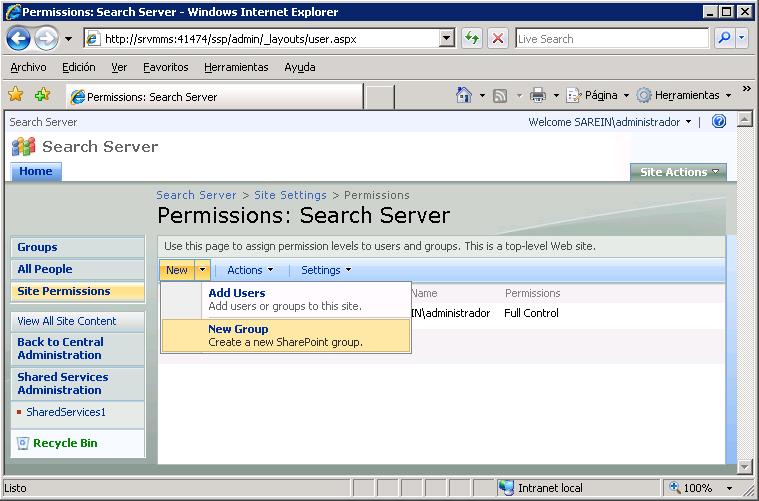Open the Ayuda menu
This screenshot has height=501, width=759.
[300, 67]
